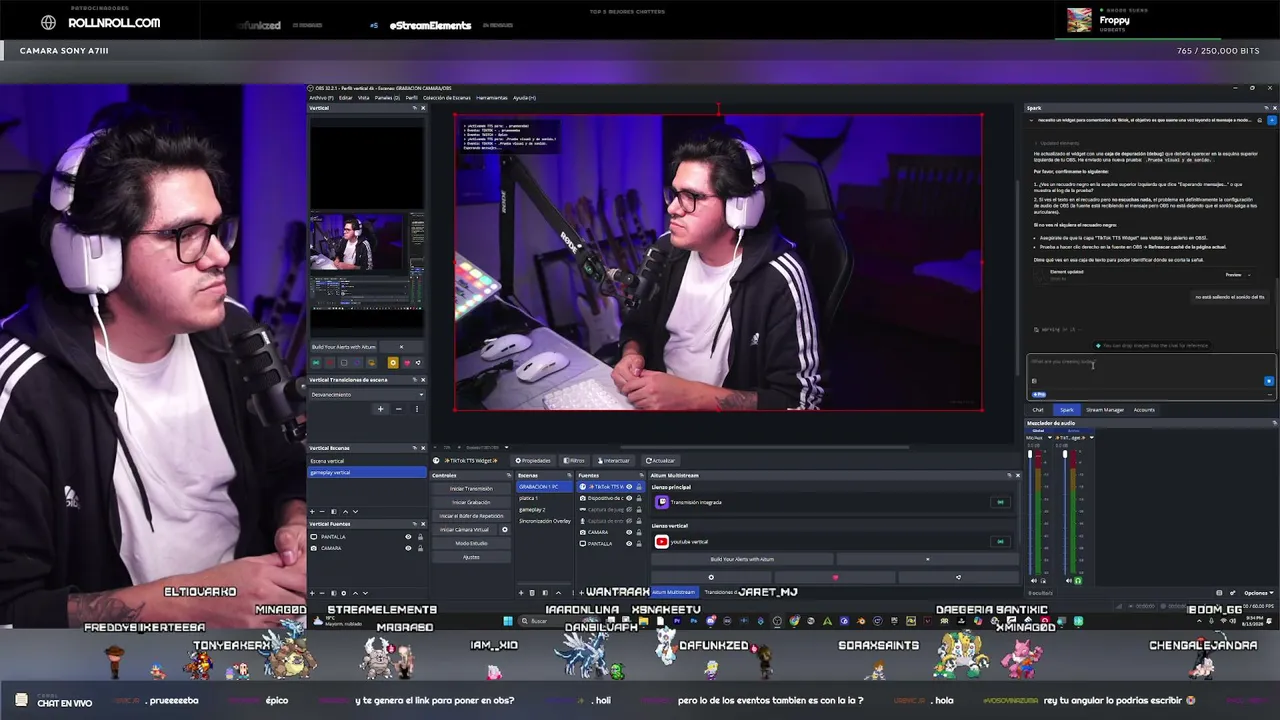Toggle visibility of Dispositivo de captura source
The width and height of the screenshot is (1280, 720).
(629, 498)
